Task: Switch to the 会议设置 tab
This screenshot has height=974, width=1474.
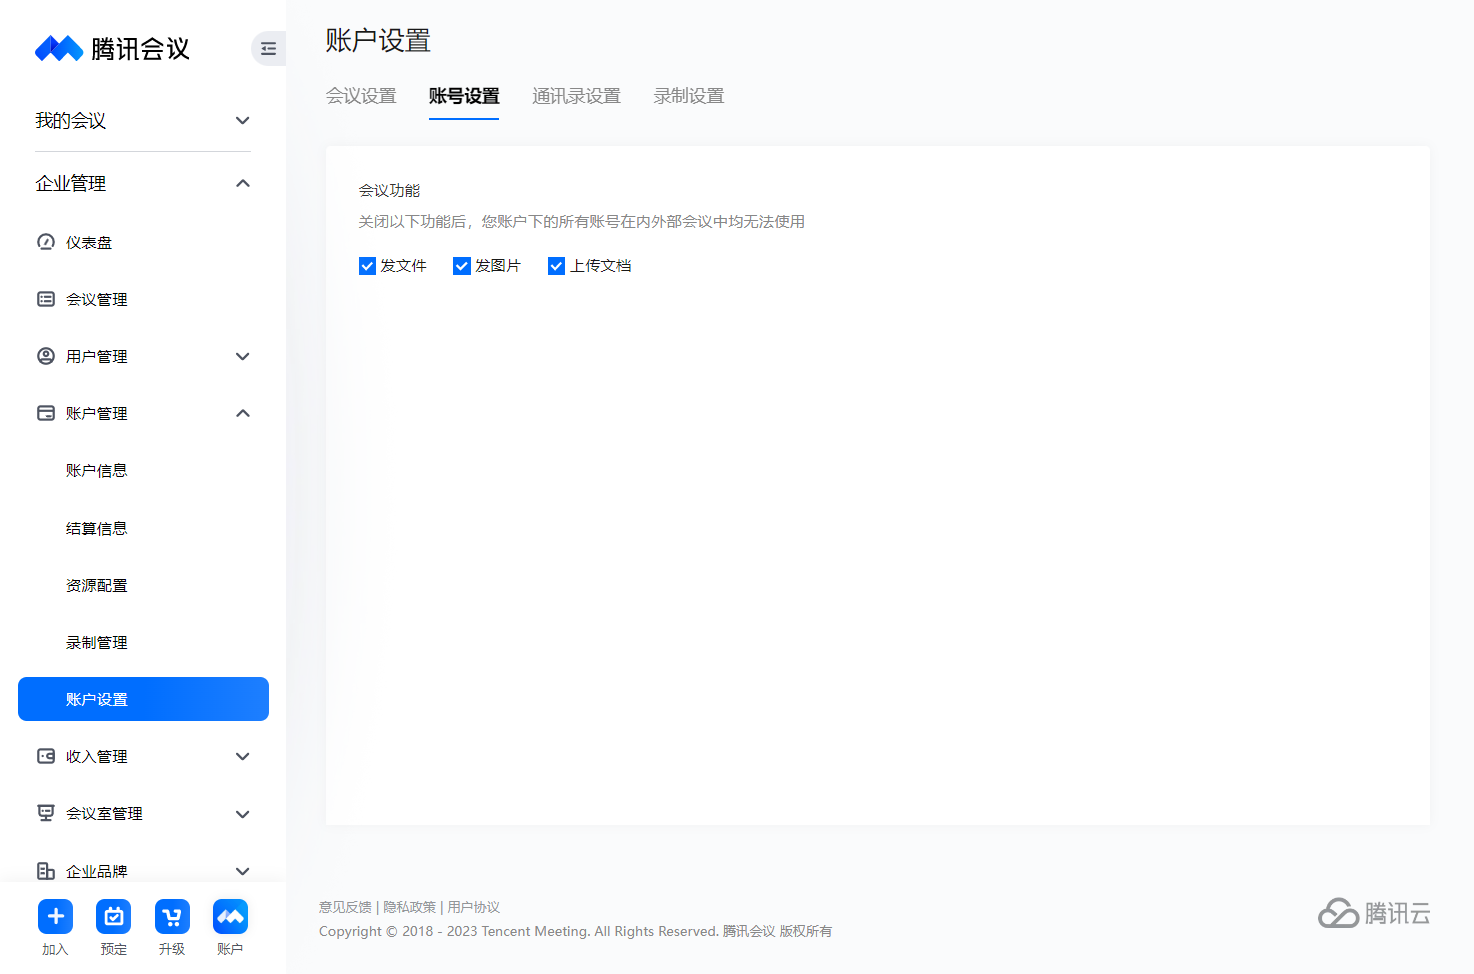Action: click(x=361, y=96)
